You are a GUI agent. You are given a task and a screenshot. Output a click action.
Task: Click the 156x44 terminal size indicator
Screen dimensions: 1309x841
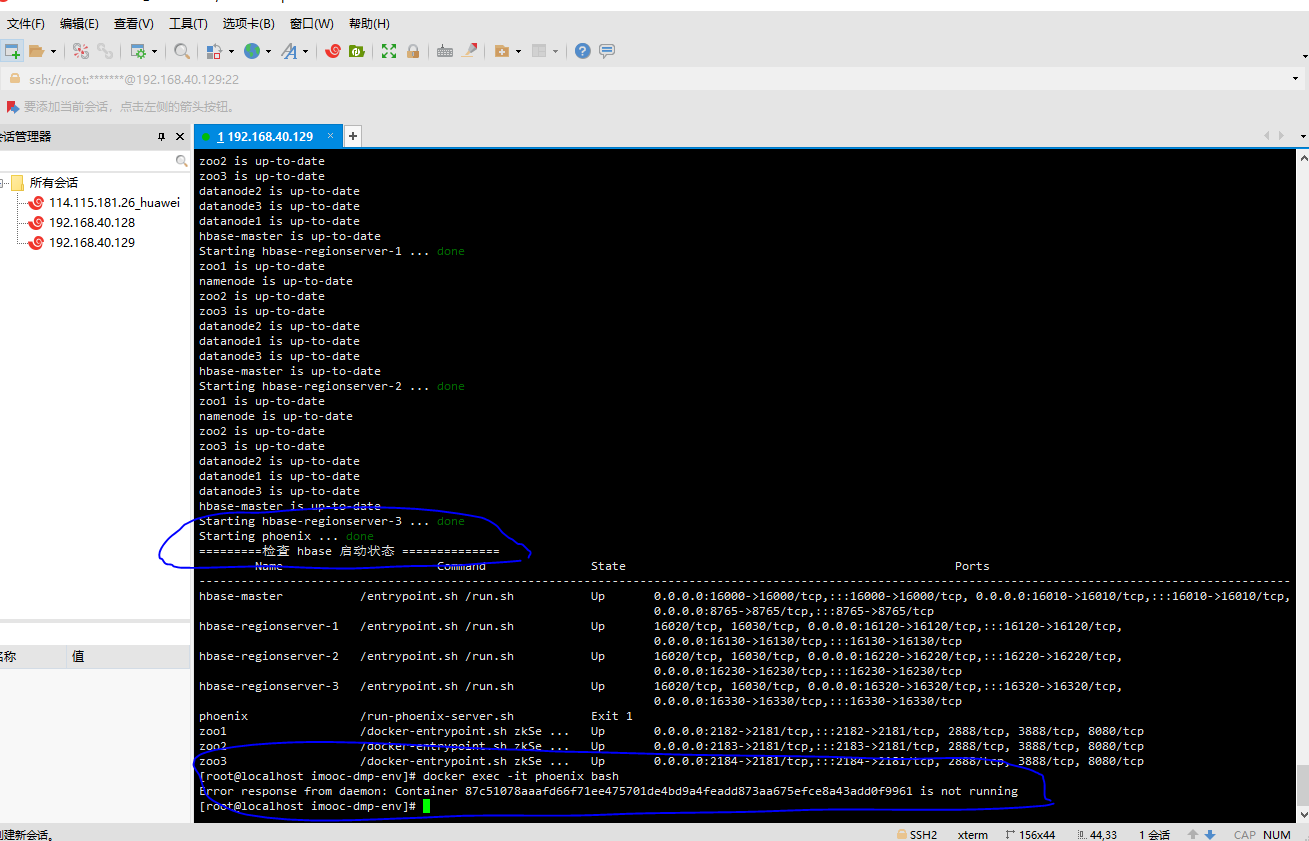(x=1030, y=834)
